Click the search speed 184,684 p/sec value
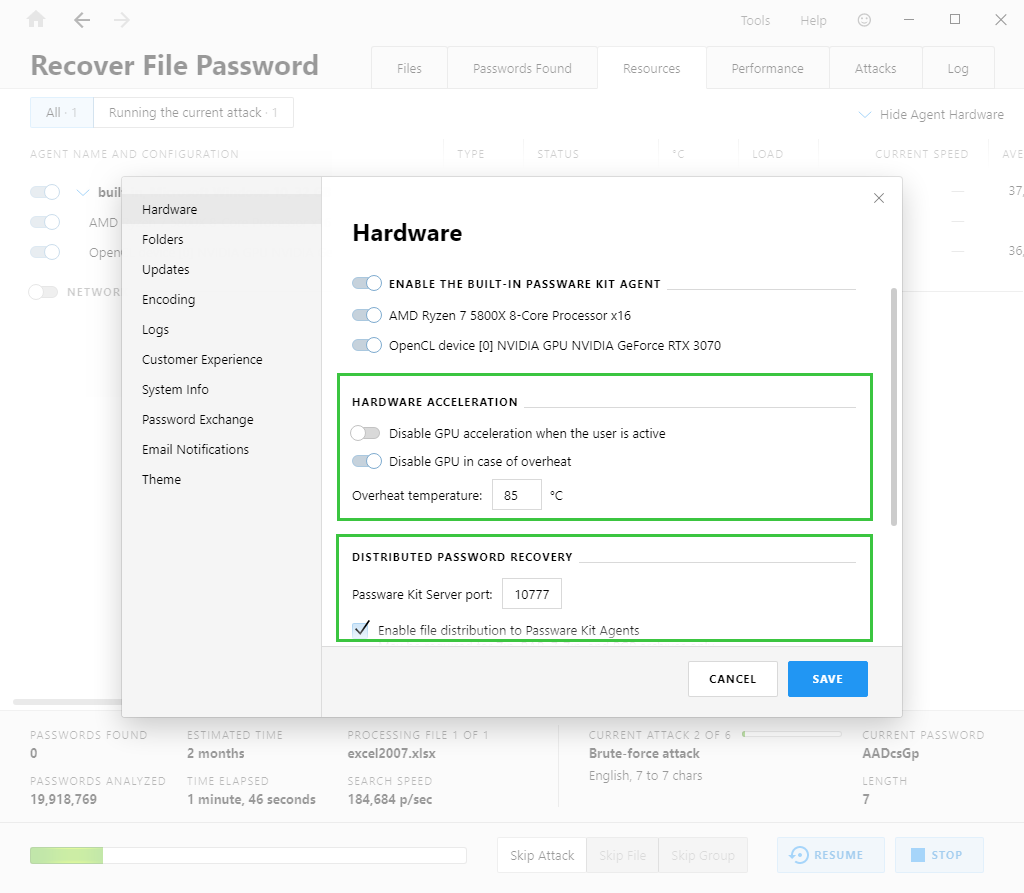Image resolution: width=1024 pixels, height=893 pixels. (x=390, y=799)
